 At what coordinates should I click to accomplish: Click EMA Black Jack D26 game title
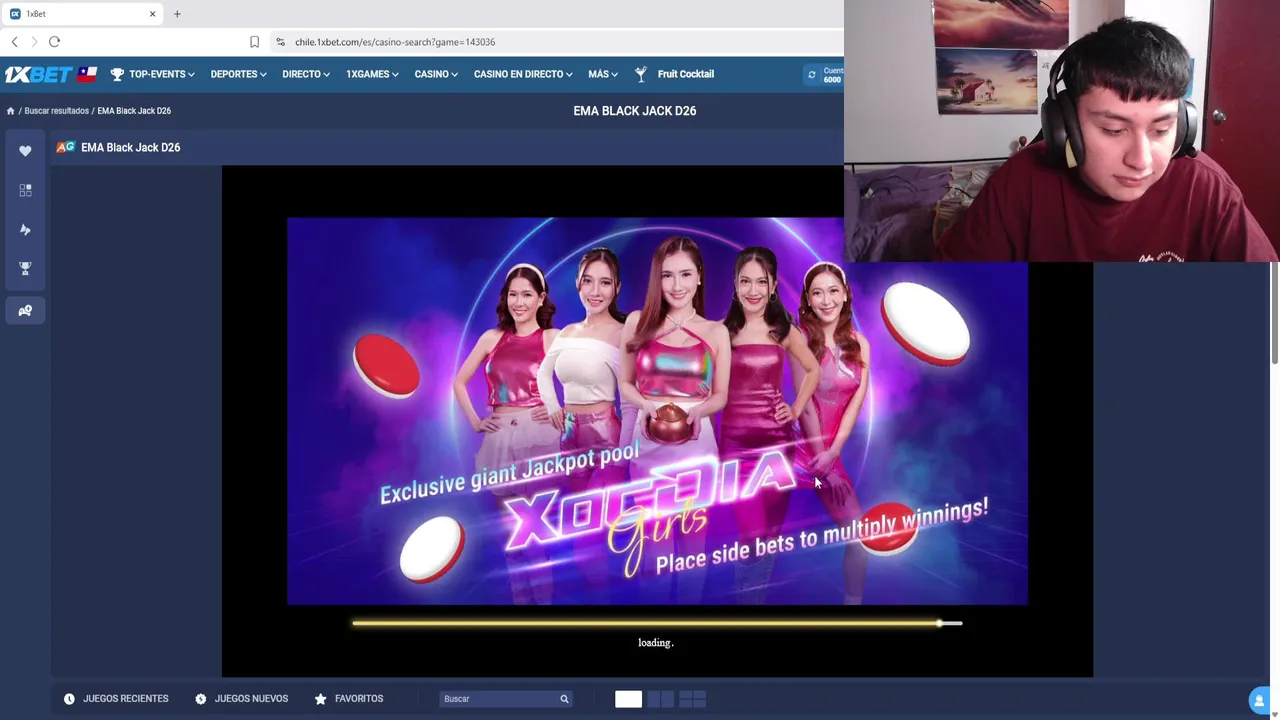tap(130, 147)
